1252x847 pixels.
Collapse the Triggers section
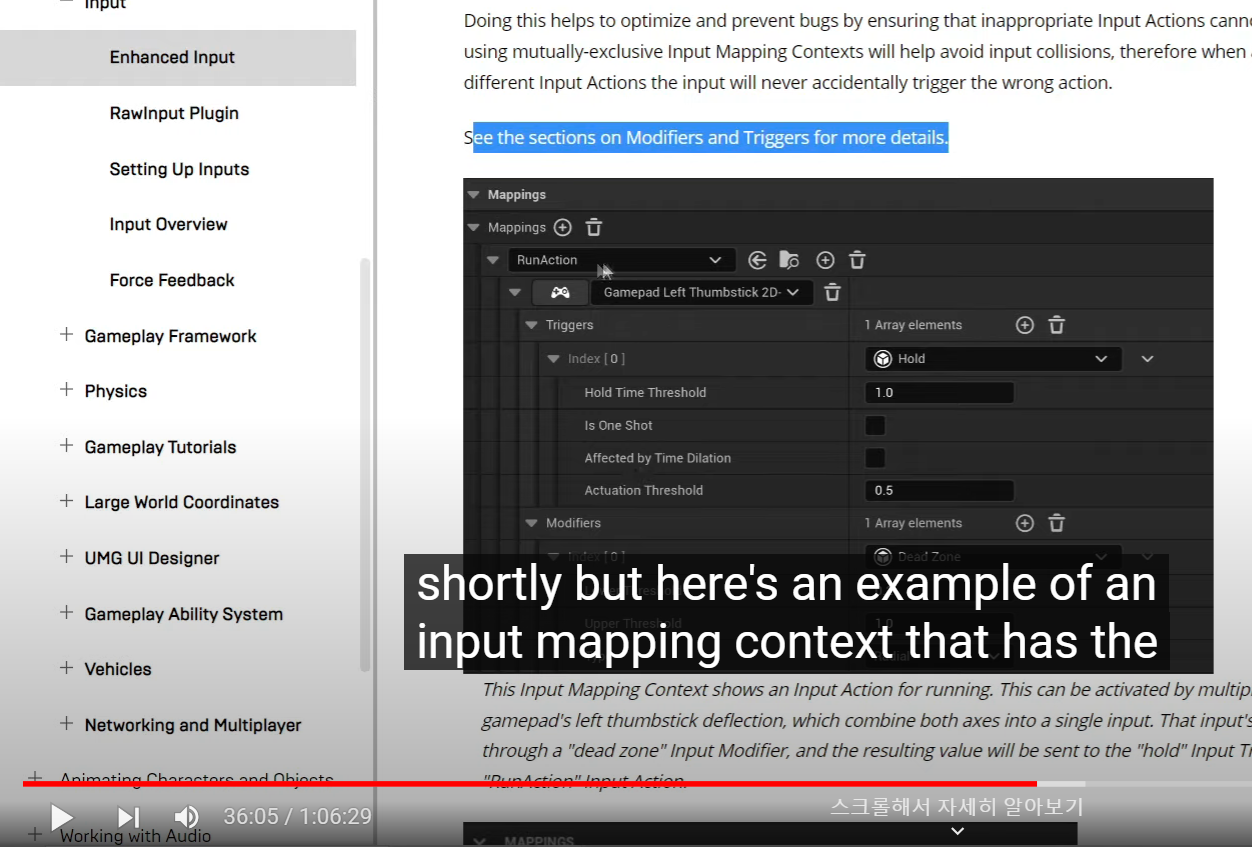532,325
